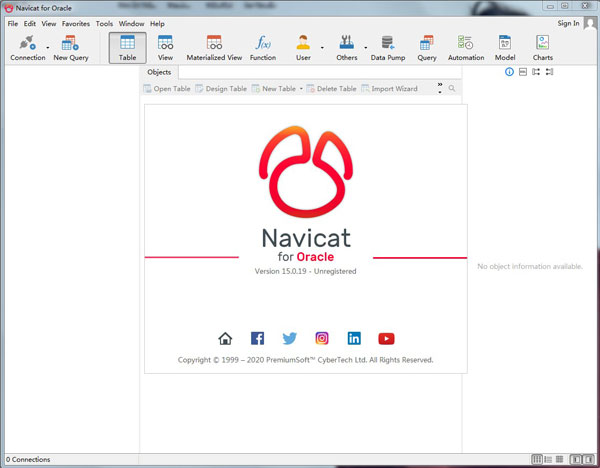Screen dimensions: 600x468
Task: Toggle the navigation pane visibility button
Action: click(576, 459)
